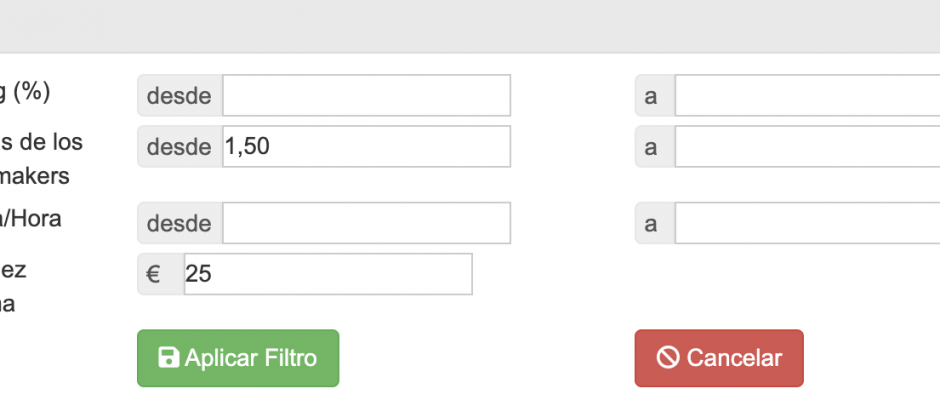Focus the 'a' field in the (%) row
The image size is (940, 400).
(808, 95)
